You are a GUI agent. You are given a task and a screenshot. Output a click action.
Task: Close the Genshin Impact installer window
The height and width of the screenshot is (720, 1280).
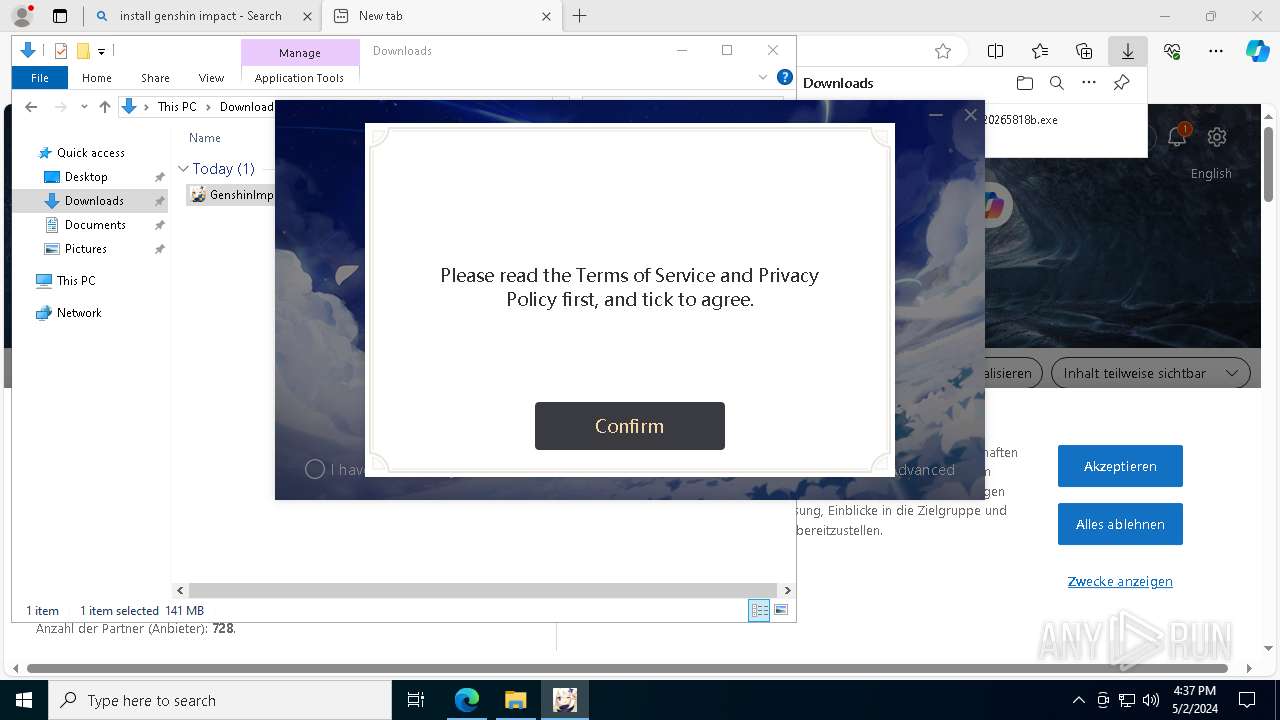coord(970,115)
